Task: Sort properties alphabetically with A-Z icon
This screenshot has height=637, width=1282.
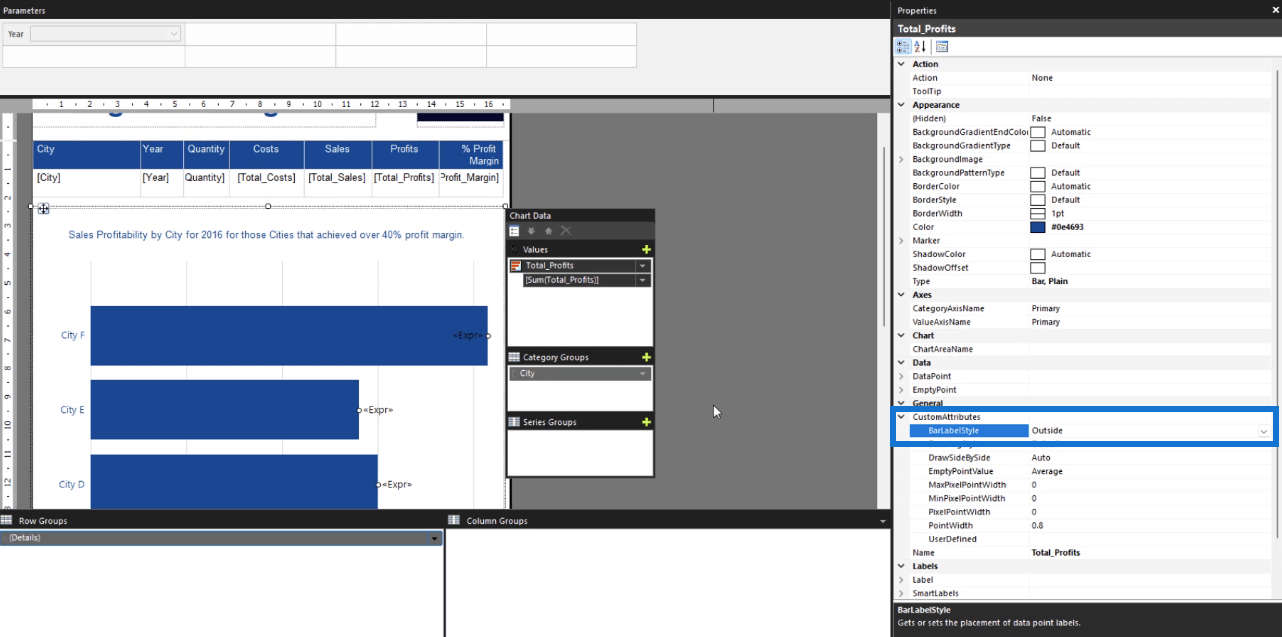Action: coord(920,47)
